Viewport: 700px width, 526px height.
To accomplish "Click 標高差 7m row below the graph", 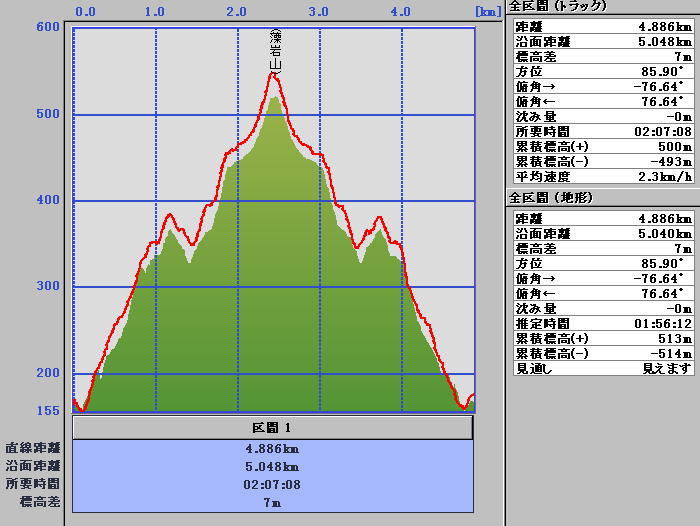I will [272, 502].
